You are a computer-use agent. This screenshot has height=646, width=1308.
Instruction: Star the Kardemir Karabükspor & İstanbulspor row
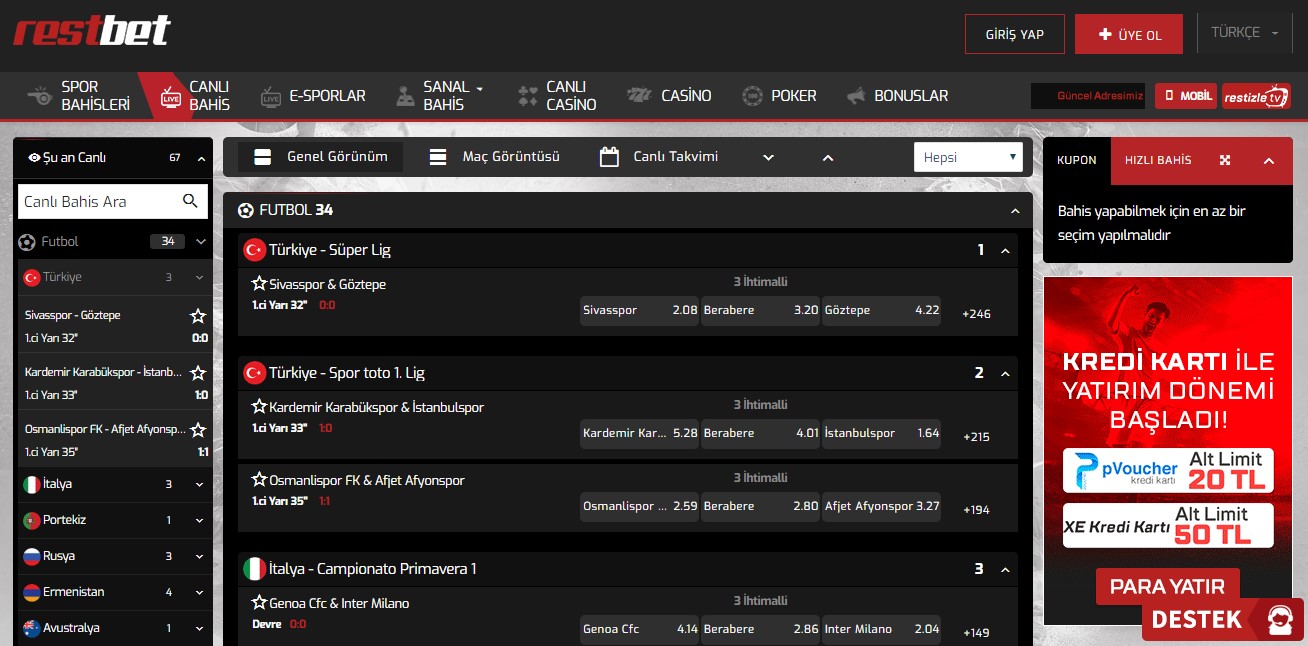coord(259,407)
